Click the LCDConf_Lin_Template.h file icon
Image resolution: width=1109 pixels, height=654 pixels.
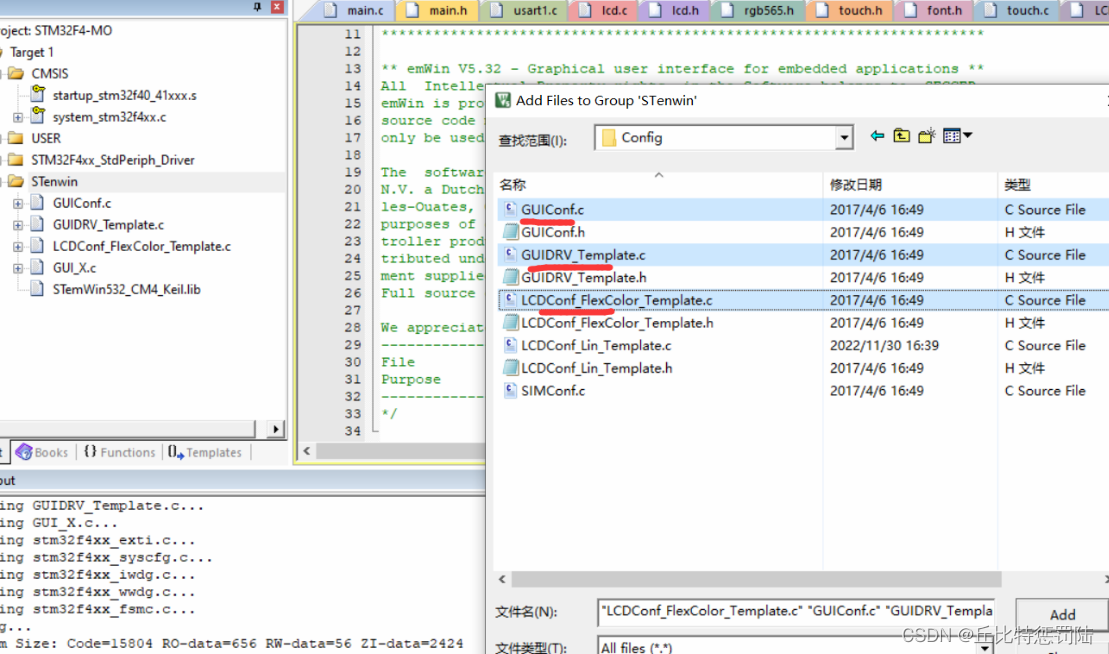tap(510, 368)
